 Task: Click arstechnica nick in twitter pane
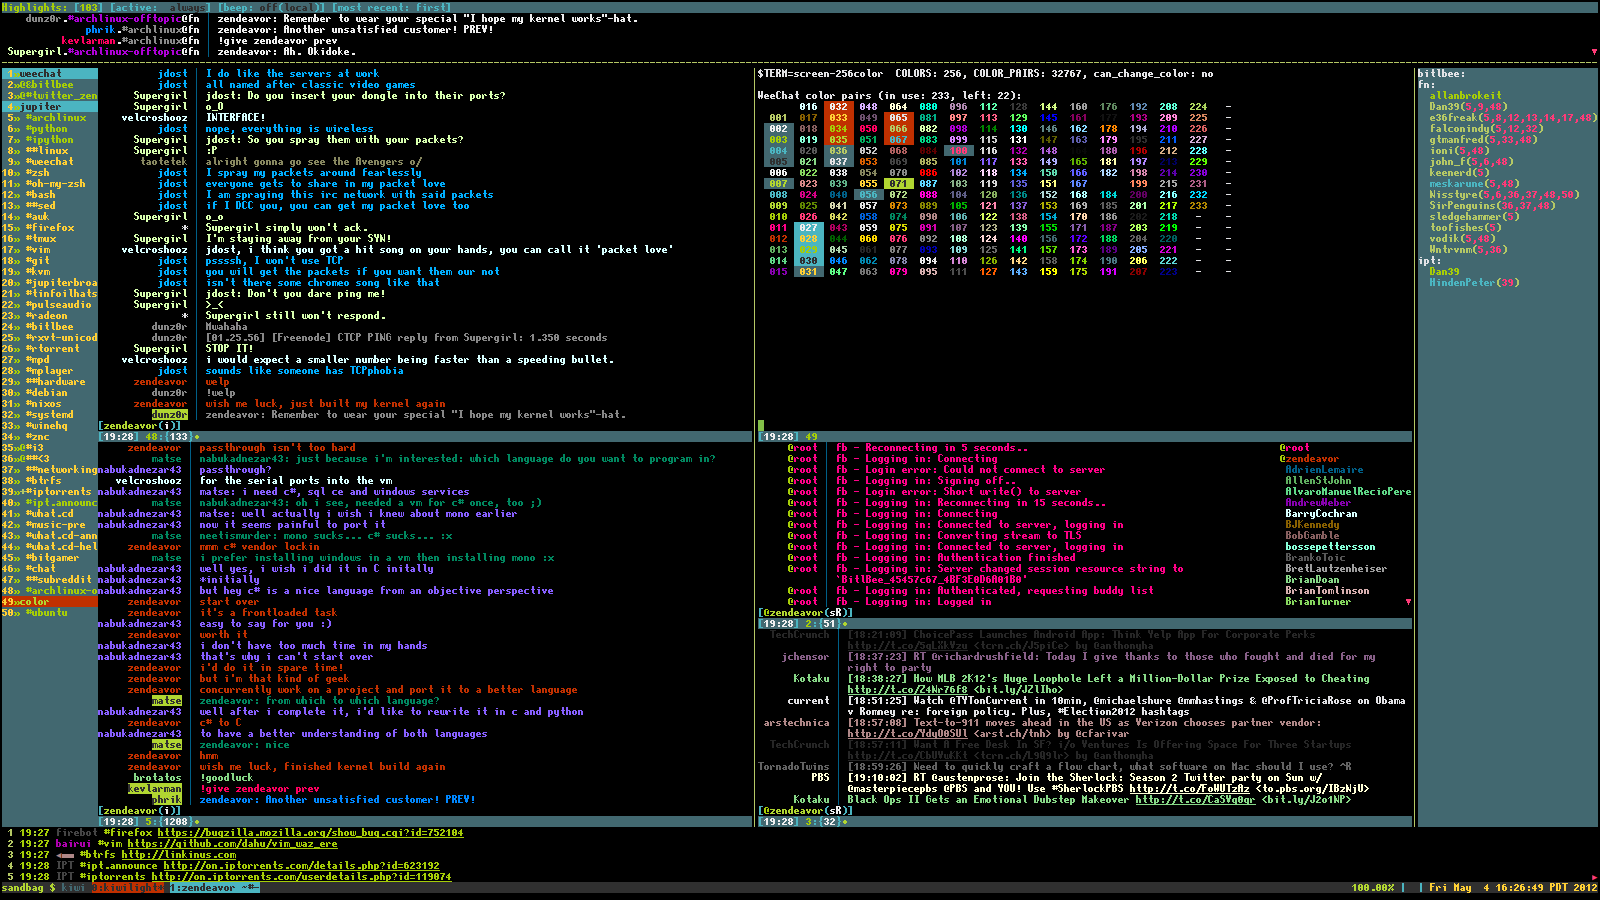point(796,723)
